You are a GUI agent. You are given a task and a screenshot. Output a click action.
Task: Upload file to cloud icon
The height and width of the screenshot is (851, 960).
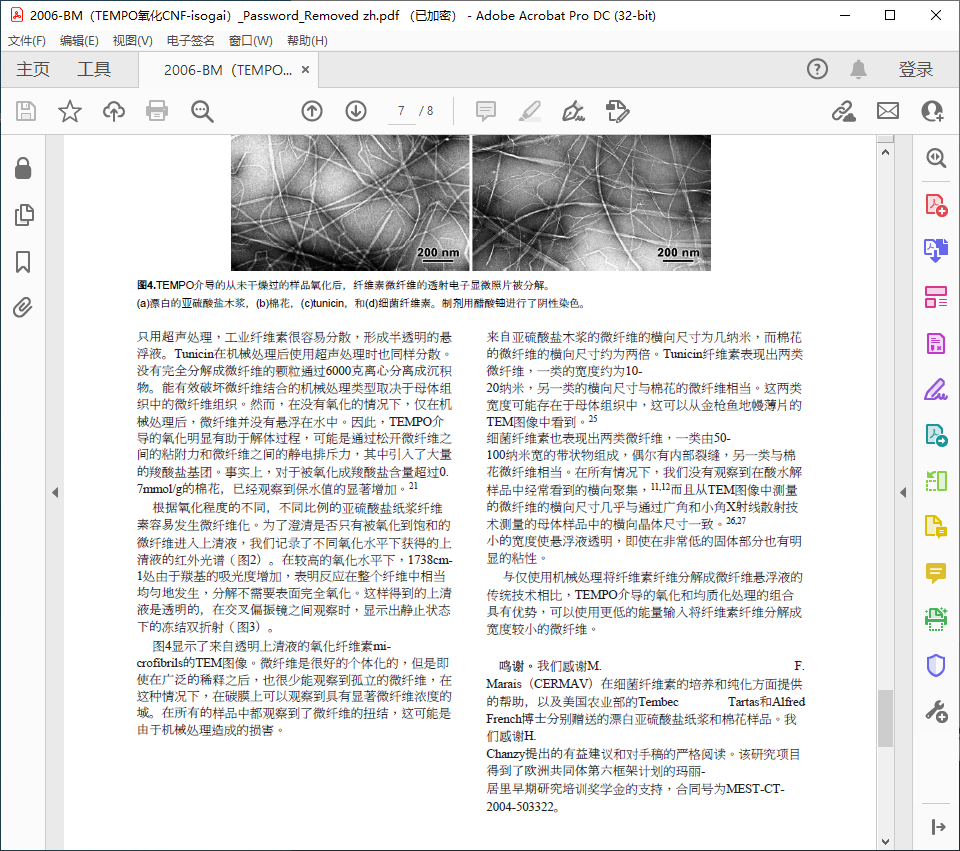114,111
